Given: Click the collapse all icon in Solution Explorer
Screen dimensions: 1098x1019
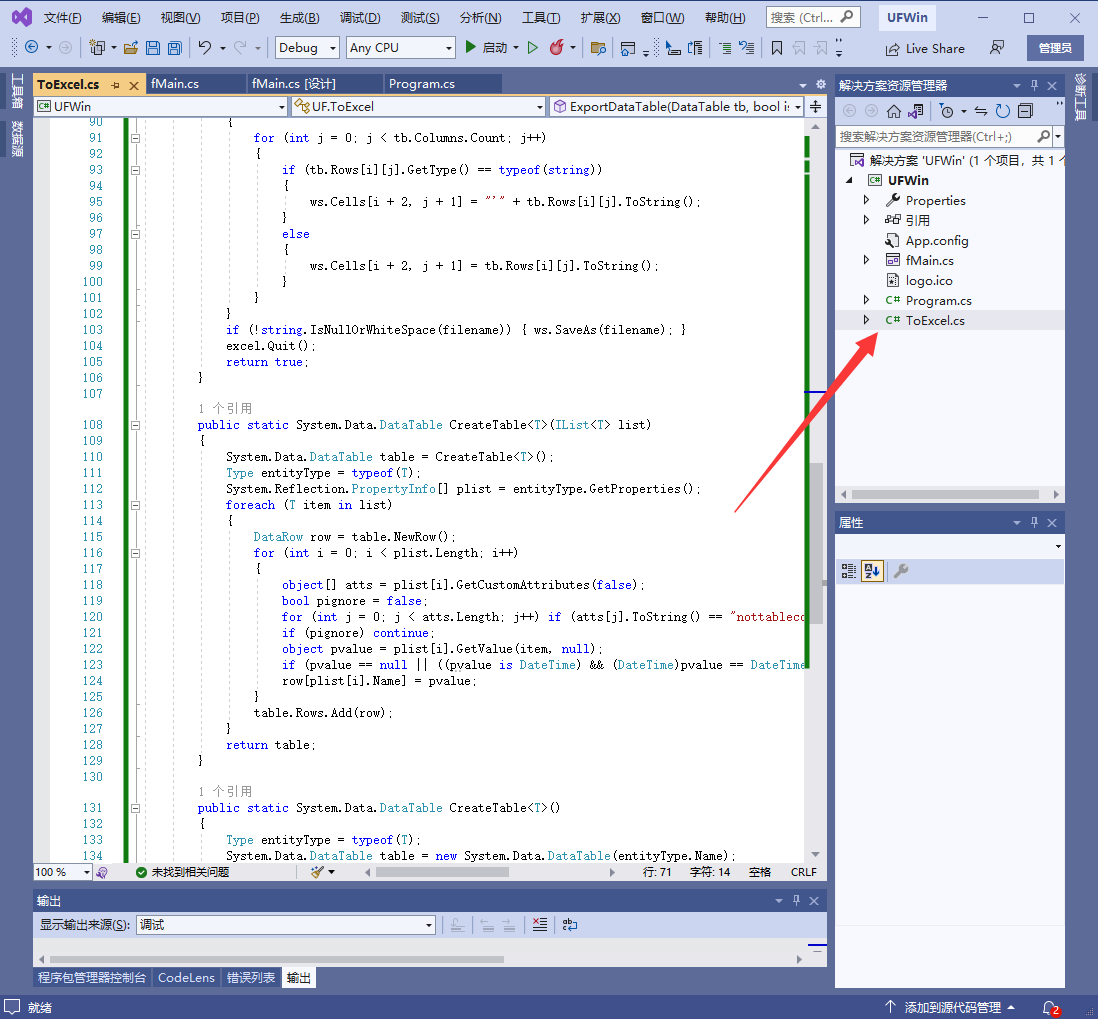Looking at the screenshot, I should [x=1025, y=111].
